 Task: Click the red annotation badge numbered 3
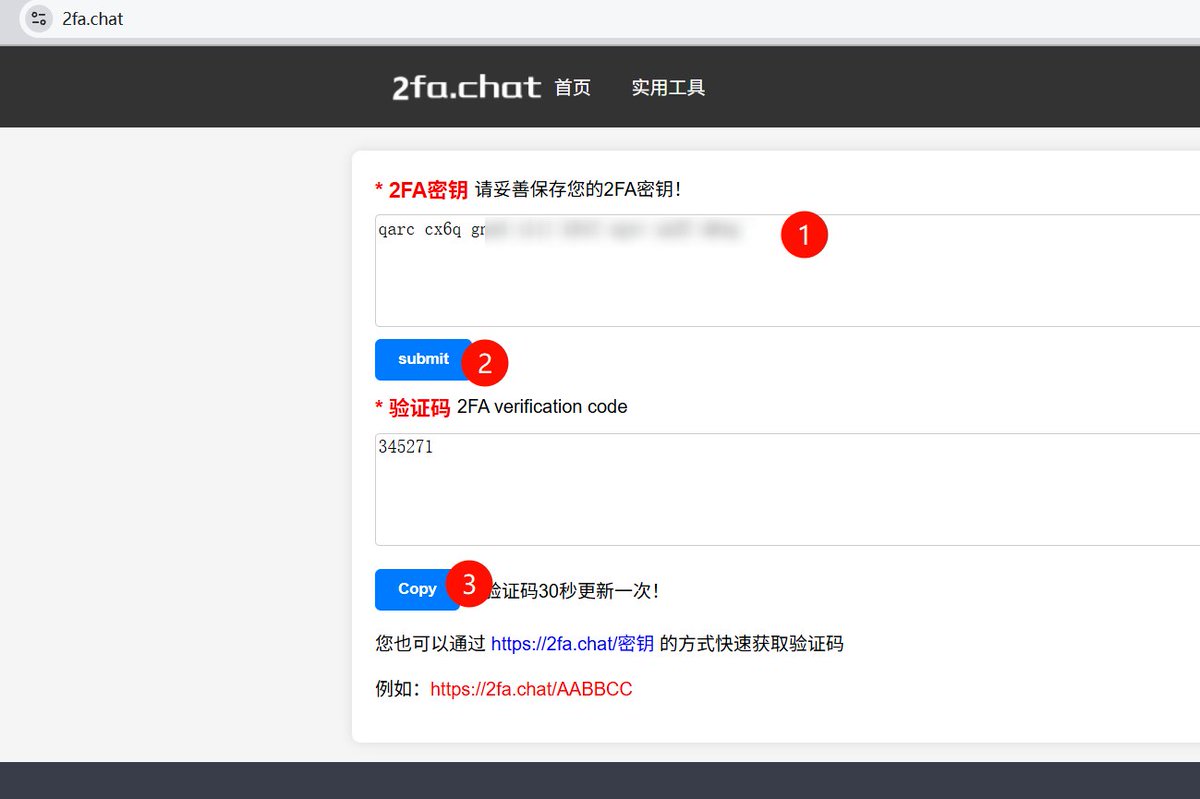point(469,585)
